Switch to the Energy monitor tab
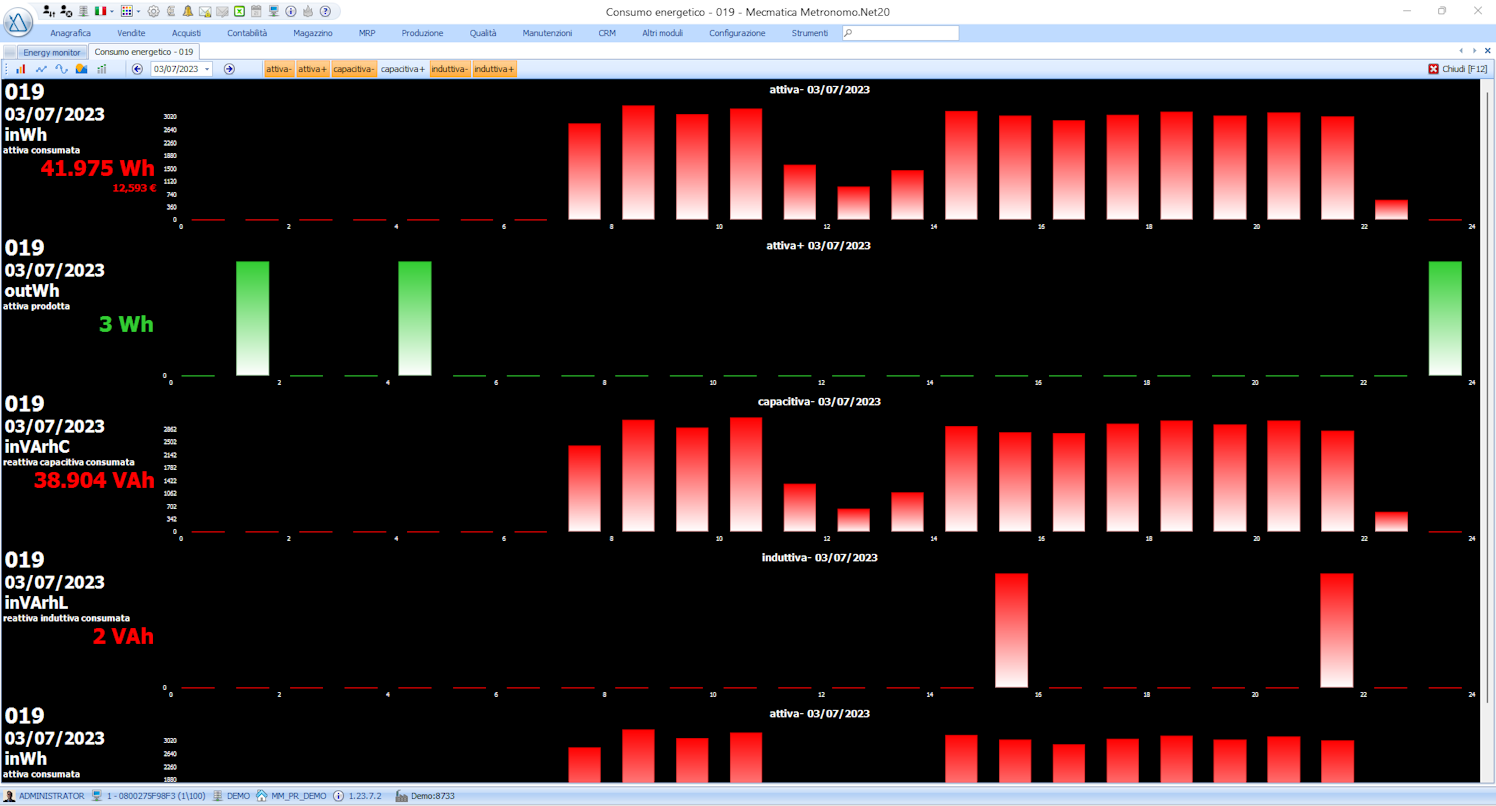The height and width of the screenshot is (806, 1496). click(52, 52)
